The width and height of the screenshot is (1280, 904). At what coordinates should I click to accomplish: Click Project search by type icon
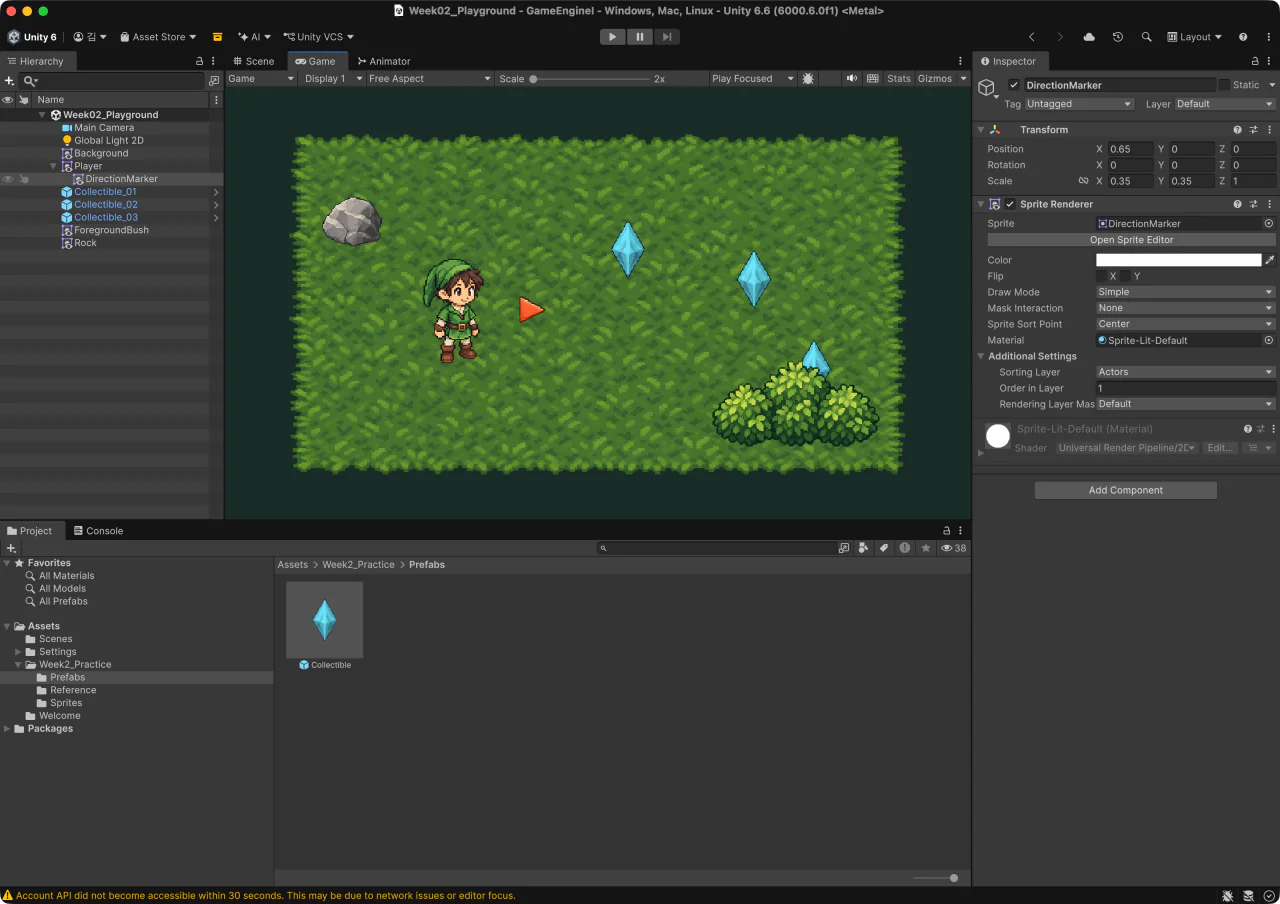pyautogui.click(x=863, y=548)
